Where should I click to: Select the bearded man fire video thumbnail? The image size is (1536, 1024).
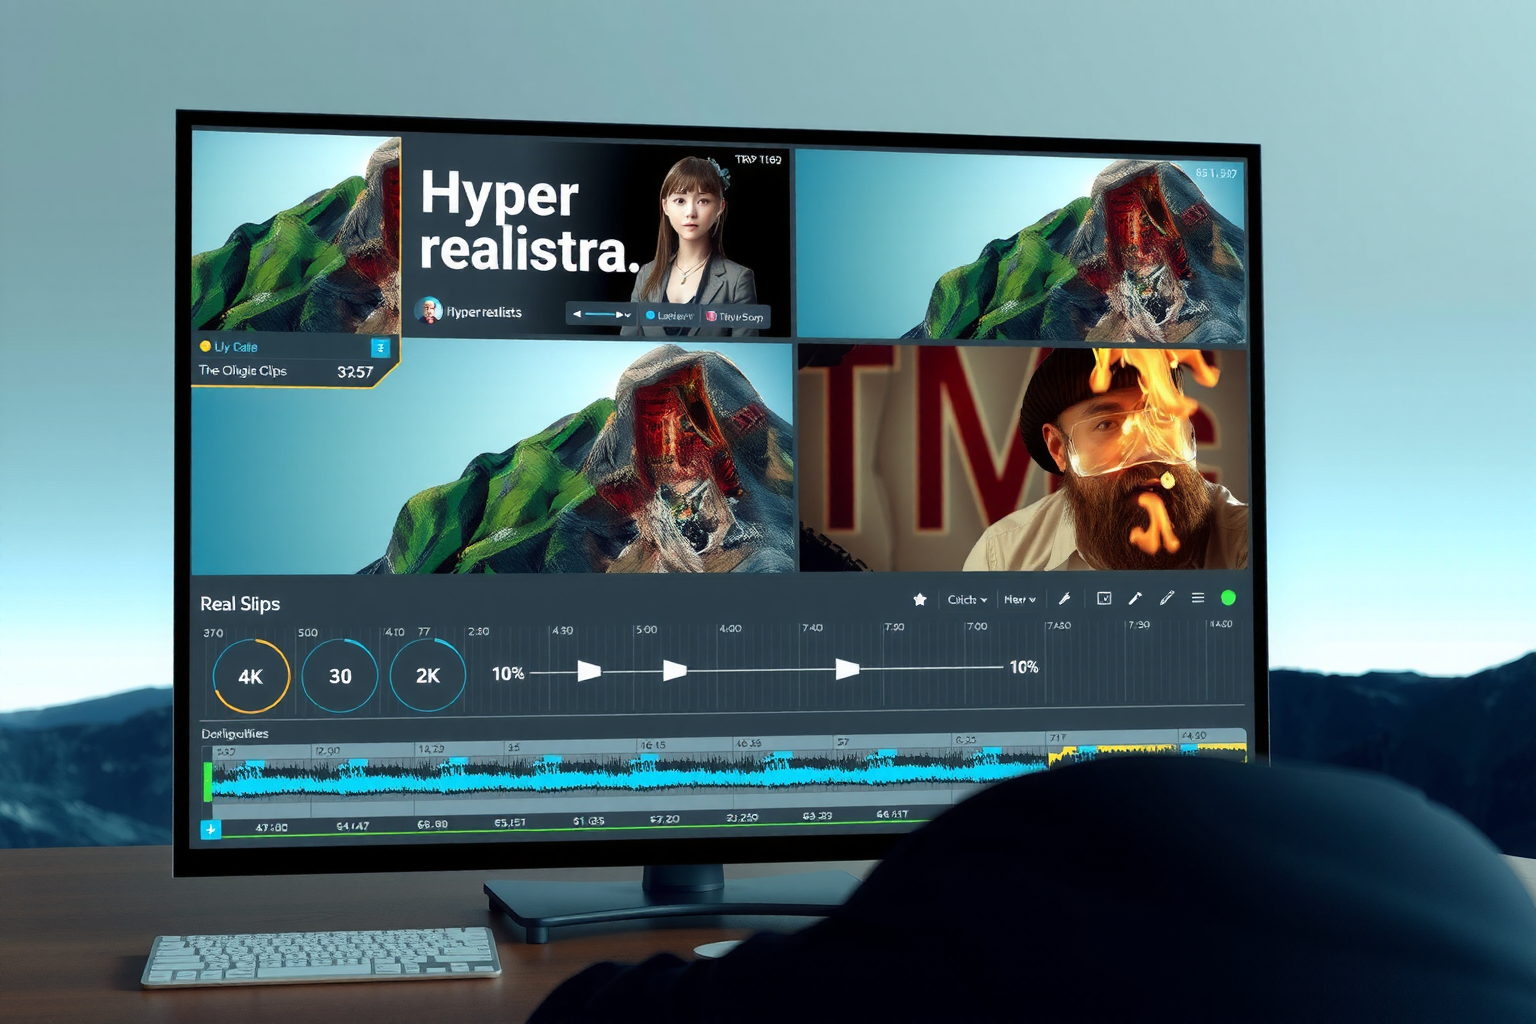[x=1023, y=459]
